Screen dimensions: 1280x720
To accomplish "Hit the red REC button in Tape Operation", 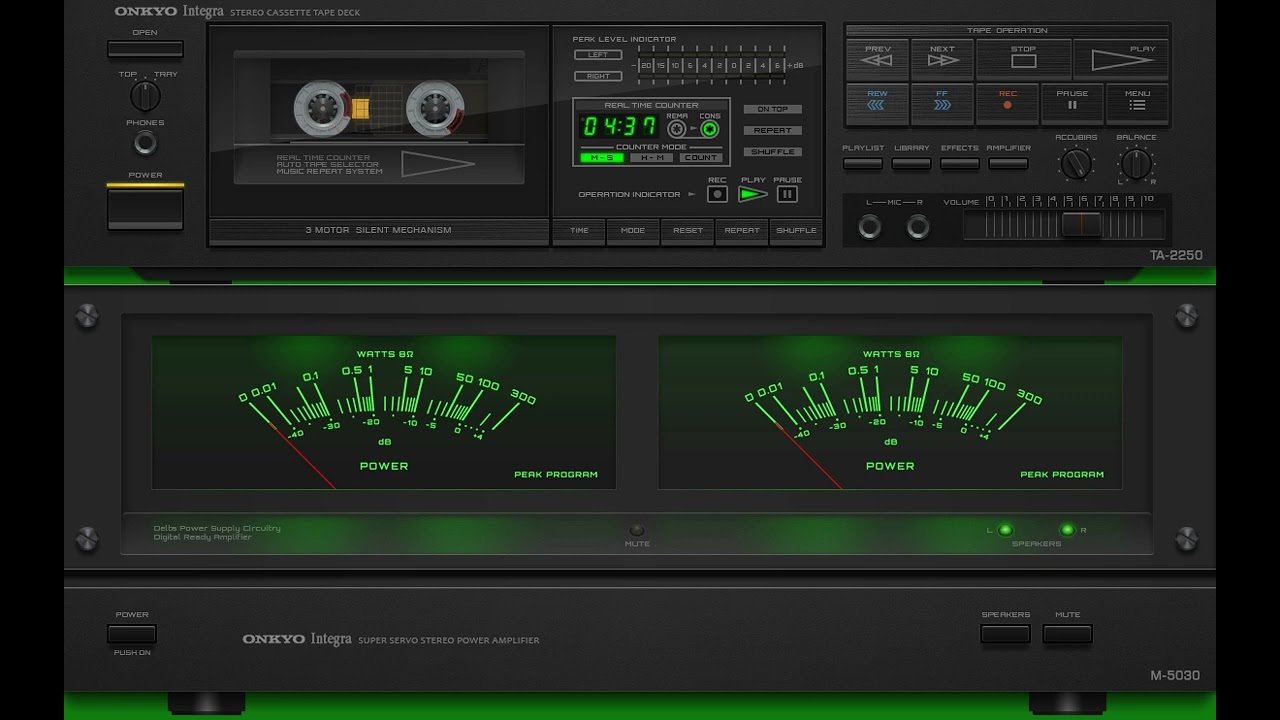I will coord(1007,104).
